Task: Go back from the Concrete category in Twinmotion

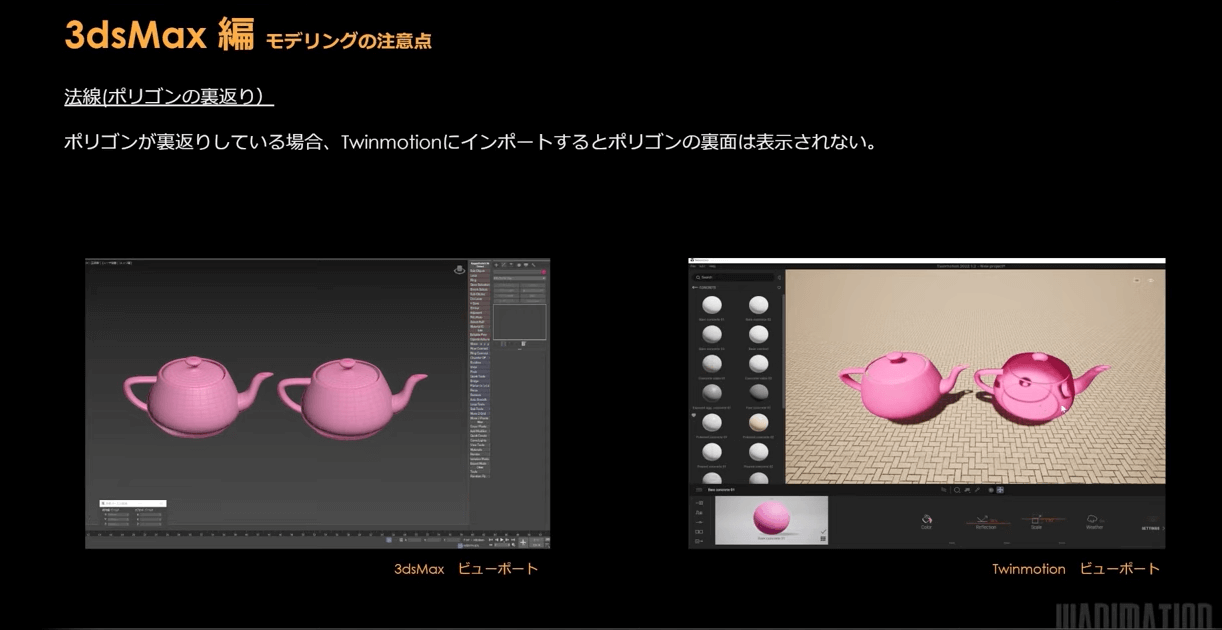Action: (695, 287)
